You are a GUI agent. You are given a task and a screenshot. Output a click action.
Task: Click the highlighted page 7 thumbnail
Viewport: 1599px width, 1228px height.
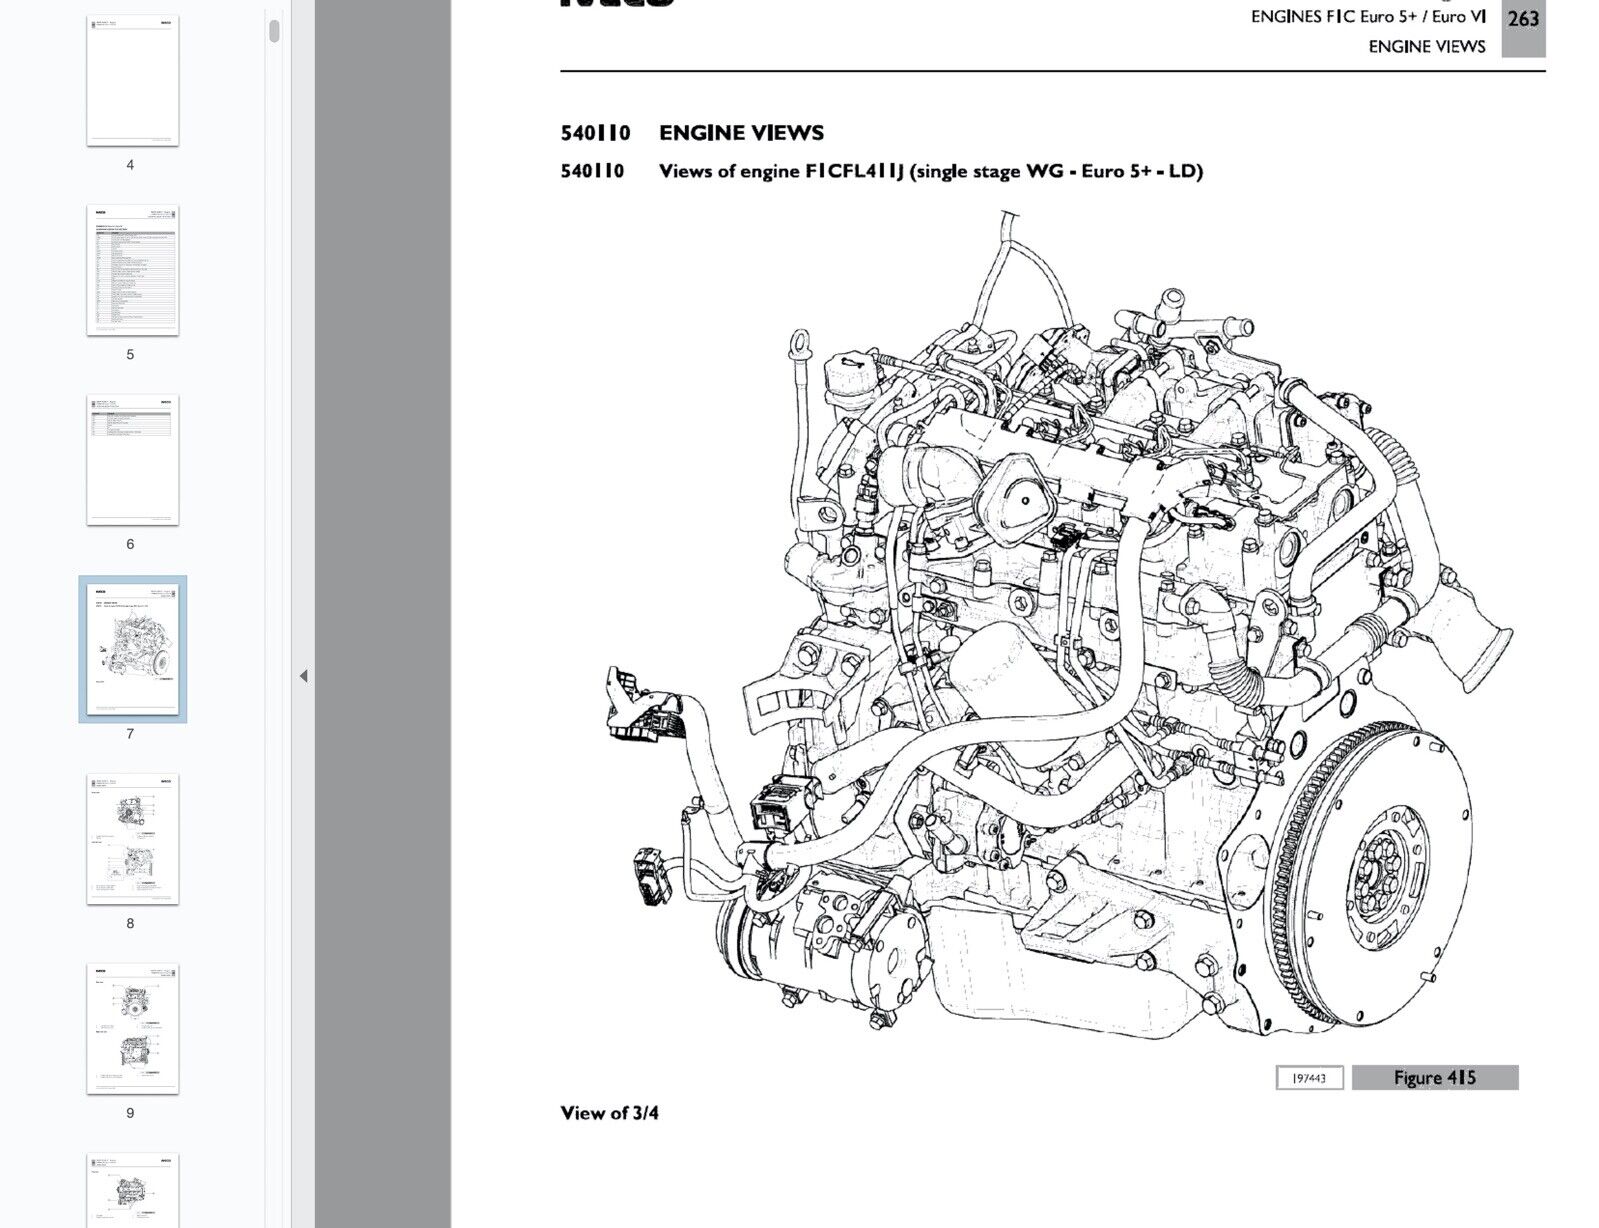[132, 649]
